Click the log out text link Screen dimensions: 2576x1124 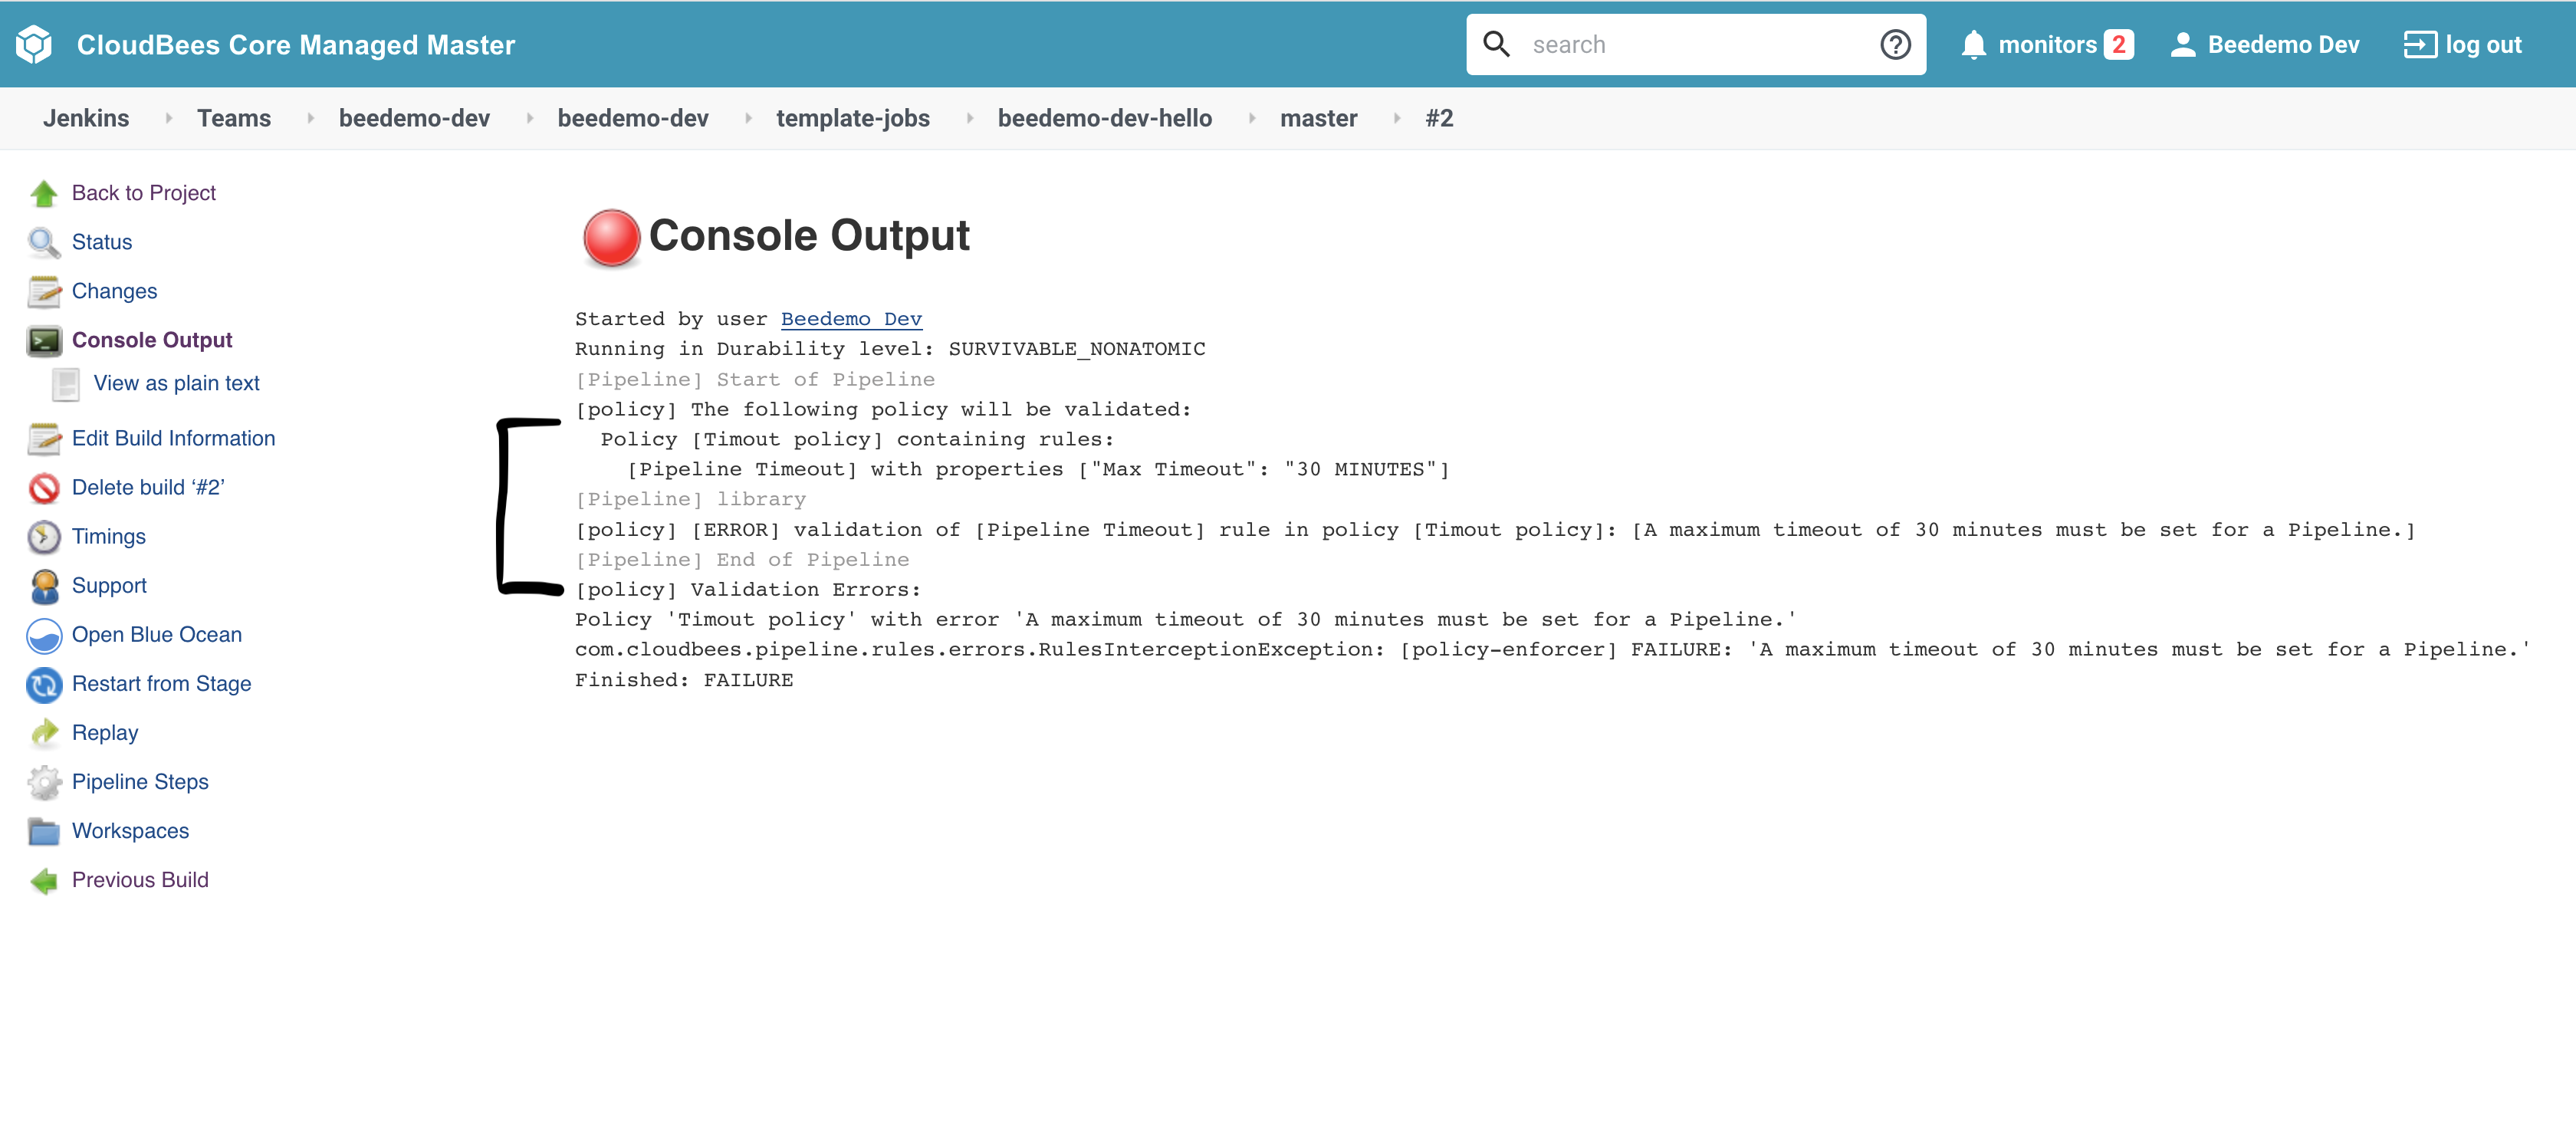2483,45
